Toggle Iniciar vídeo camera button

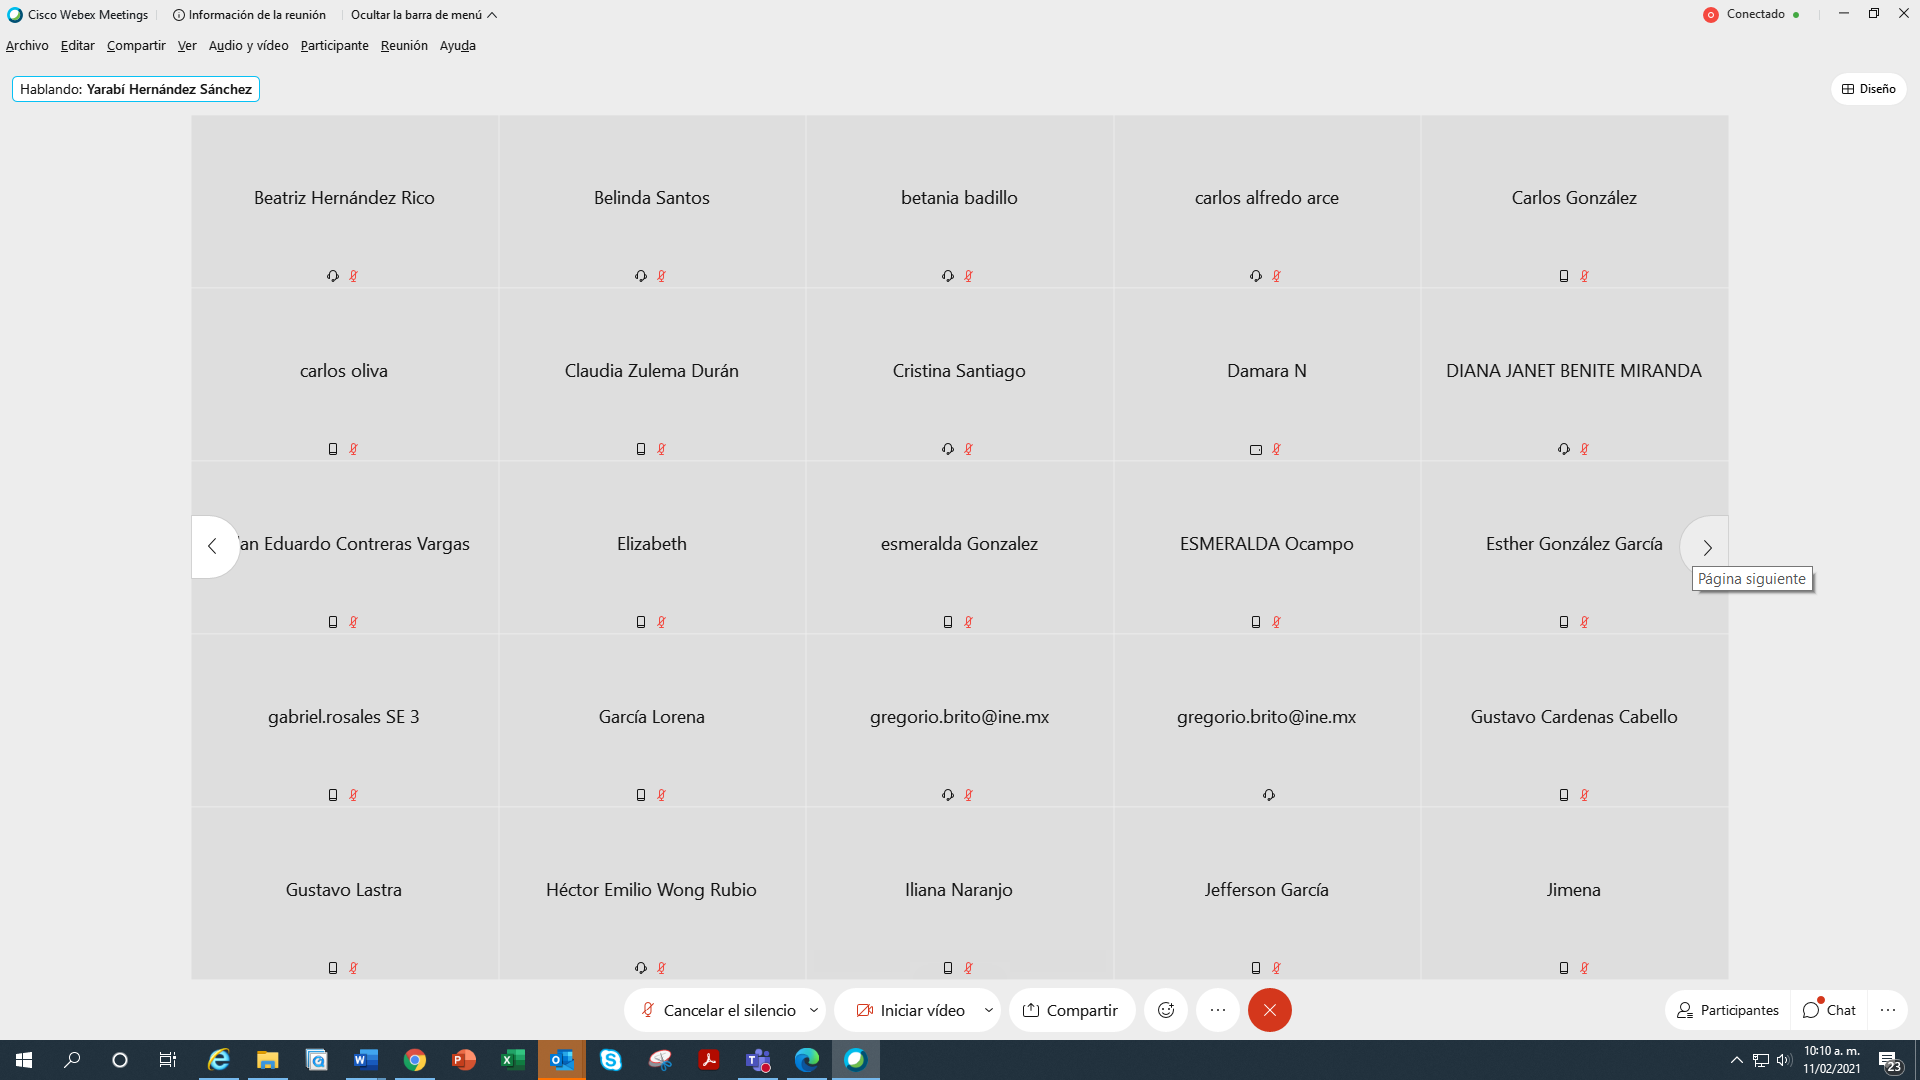coord(910,1011)
